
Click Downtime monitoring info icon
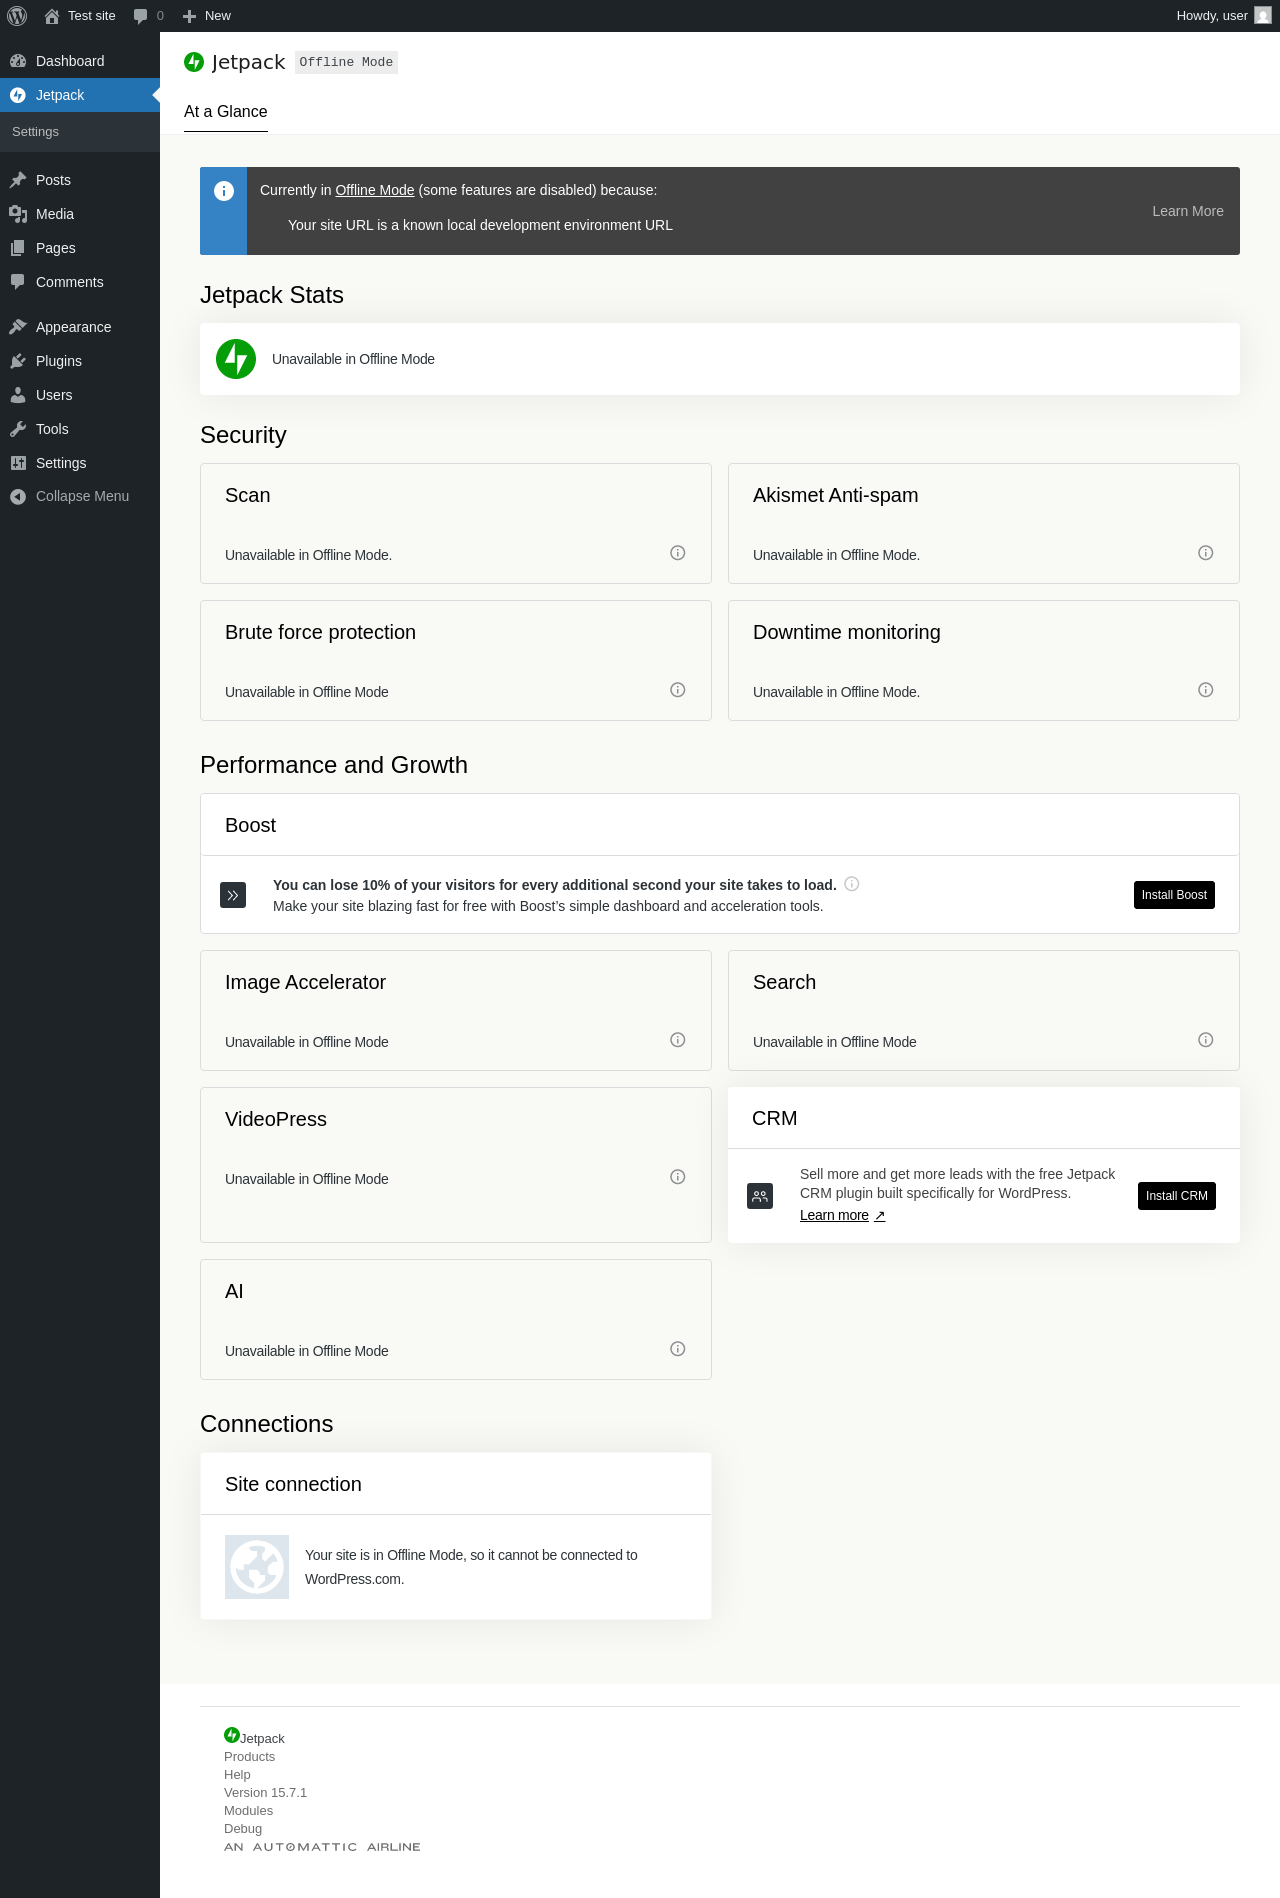pyautogui.click(x=1205, y=690)
